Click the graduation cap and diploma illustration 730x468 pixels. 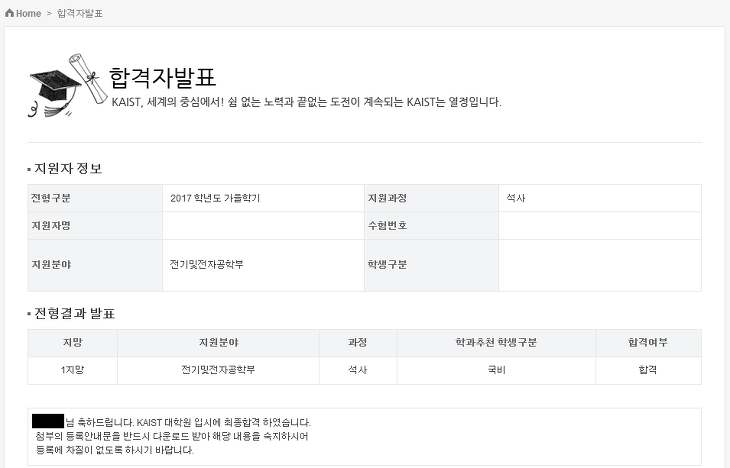coord(68,85)
